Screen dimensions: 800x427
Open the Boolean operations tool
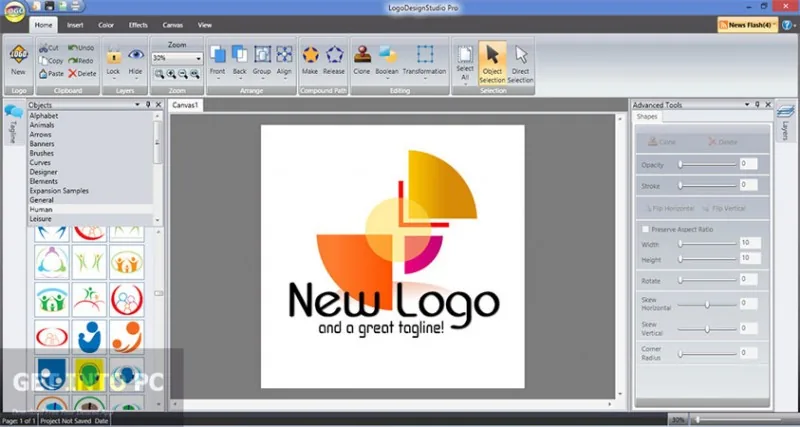click(388, 54)
